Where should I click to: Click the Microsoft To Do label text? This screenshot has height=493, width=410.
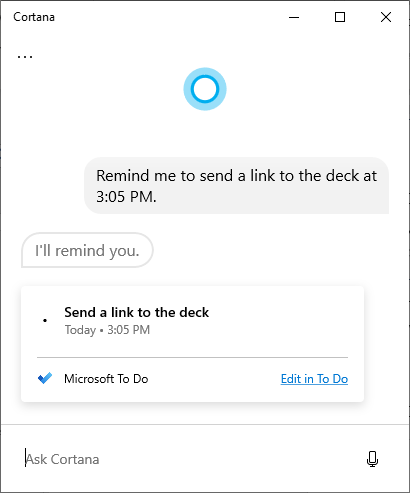click(x=106, y=379)
